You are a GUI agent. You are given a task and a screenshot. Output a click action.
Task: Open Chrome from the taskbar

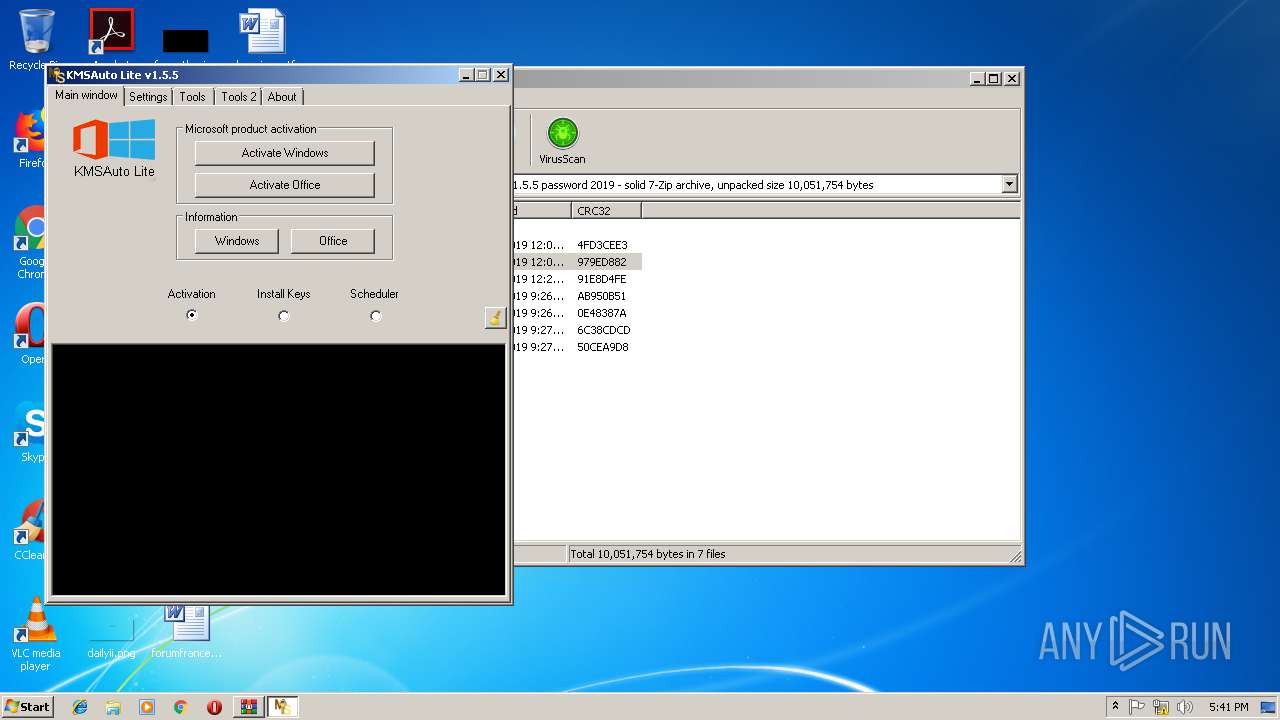pos(180,707)
